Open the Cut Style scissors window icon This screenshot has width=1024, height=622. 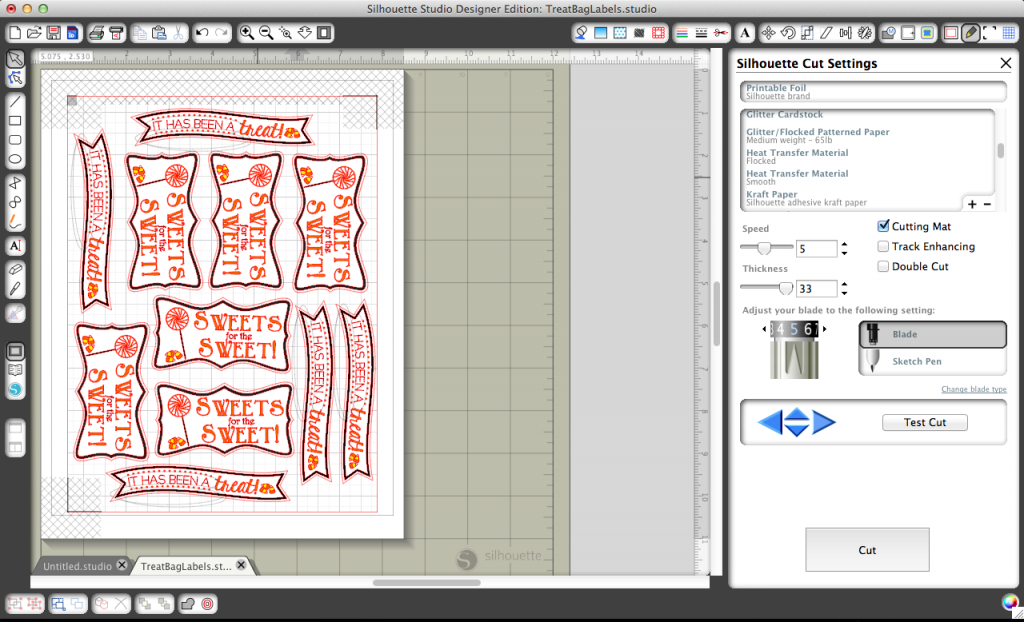pos(720,33)
